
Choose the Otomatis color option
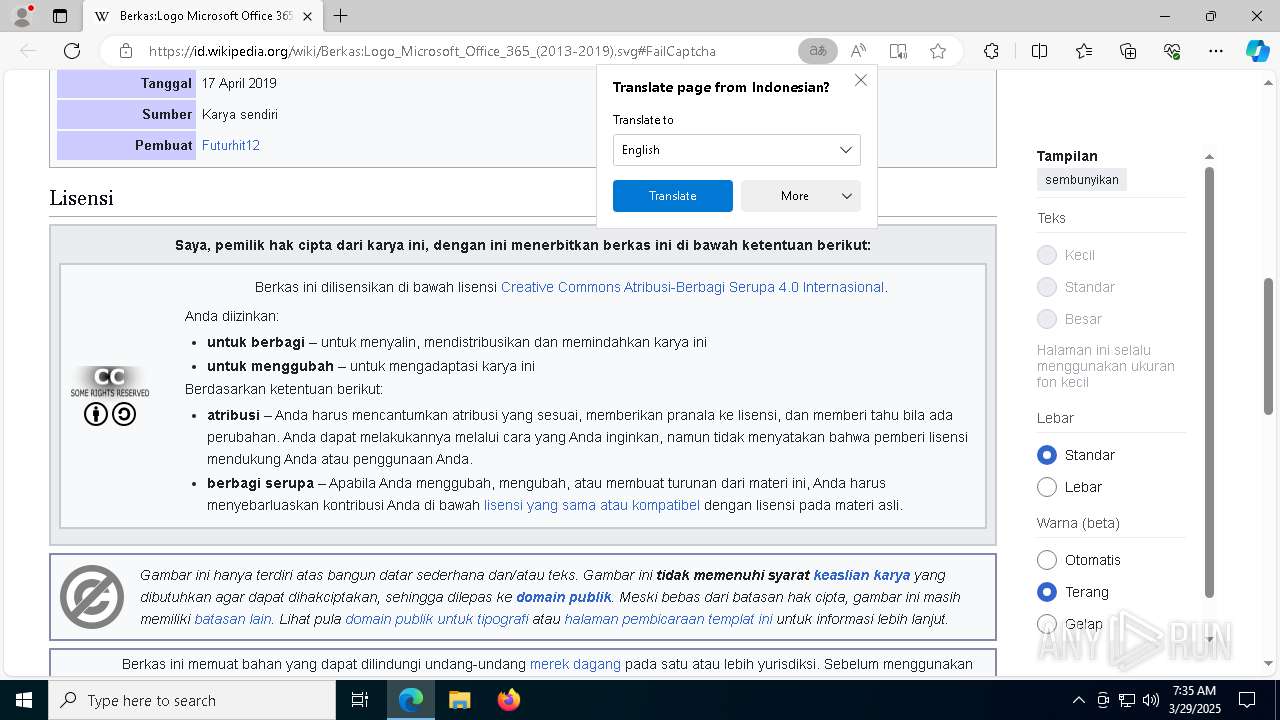point(1047,560)
